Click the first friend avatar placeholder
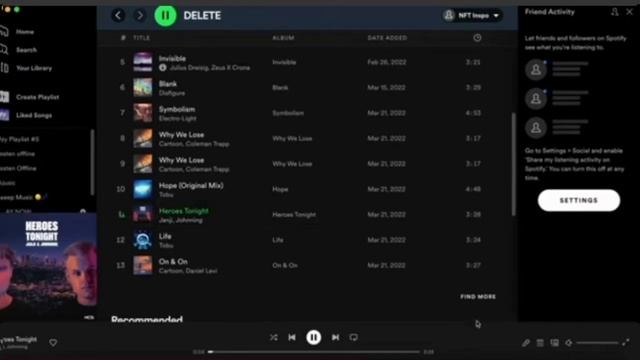Screen dimensions: 640x360 (x=536, y=69)
